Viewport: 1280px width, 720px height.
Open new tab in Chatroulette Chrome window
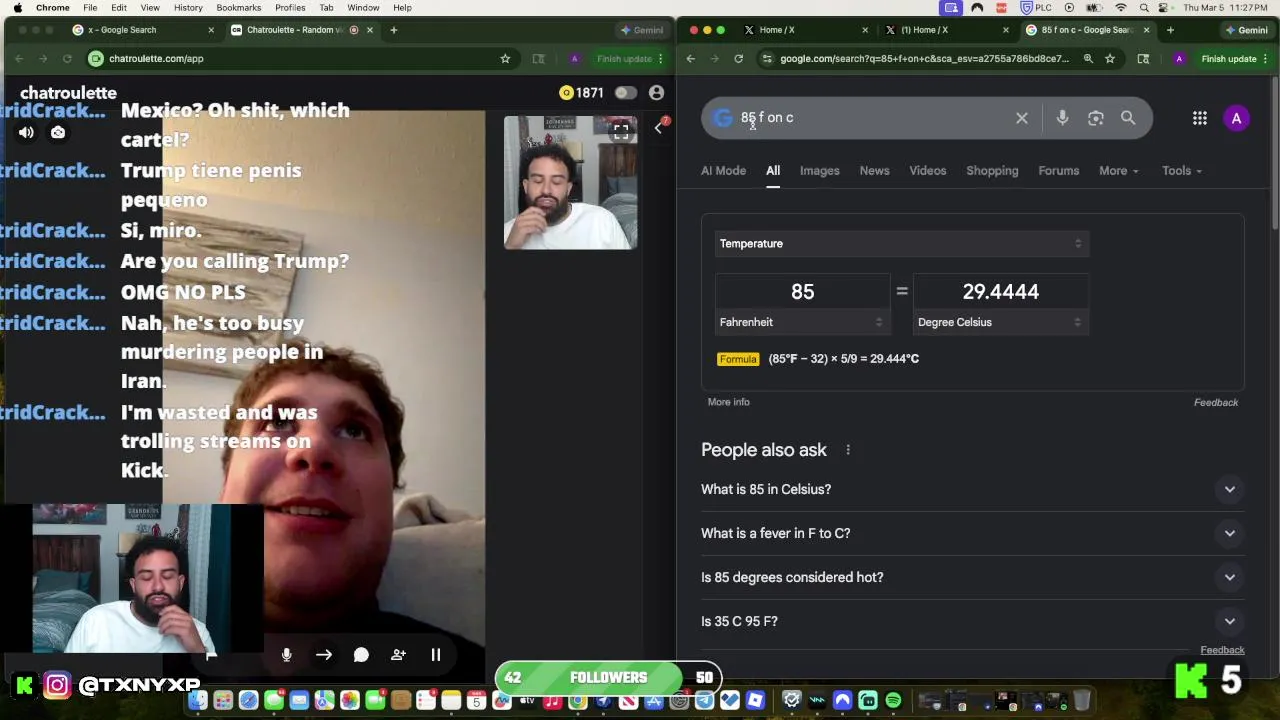pyautogui.click(x=393, y=30)
